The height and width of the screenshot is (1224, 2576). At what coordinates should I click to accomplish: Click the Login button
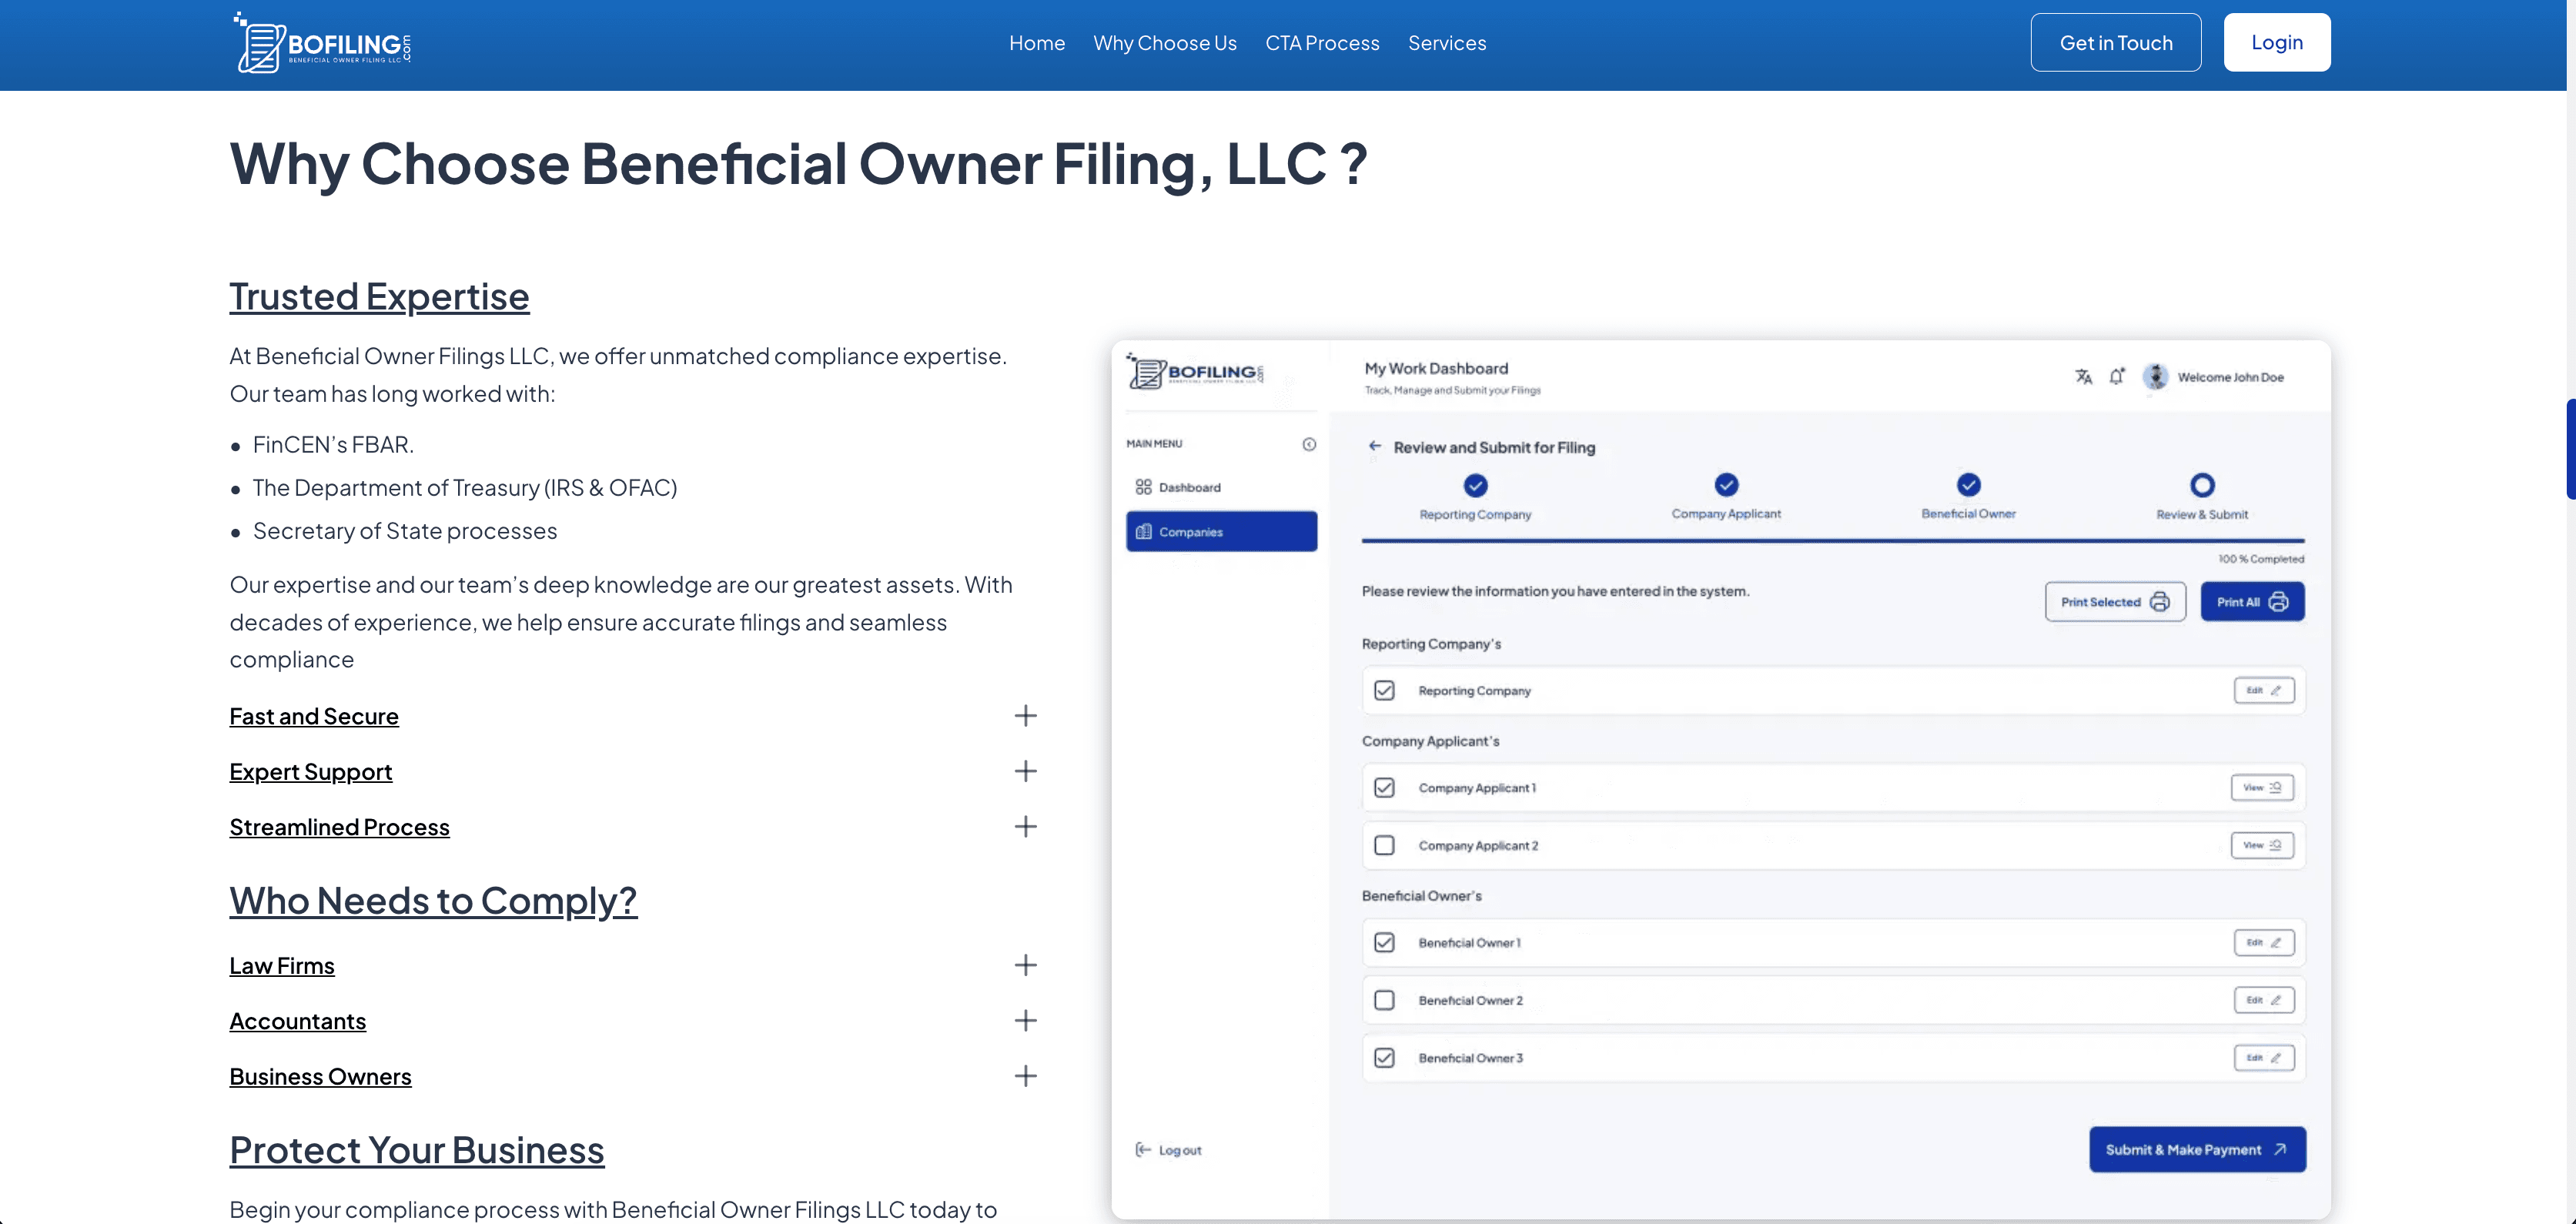coord(2276,42)
